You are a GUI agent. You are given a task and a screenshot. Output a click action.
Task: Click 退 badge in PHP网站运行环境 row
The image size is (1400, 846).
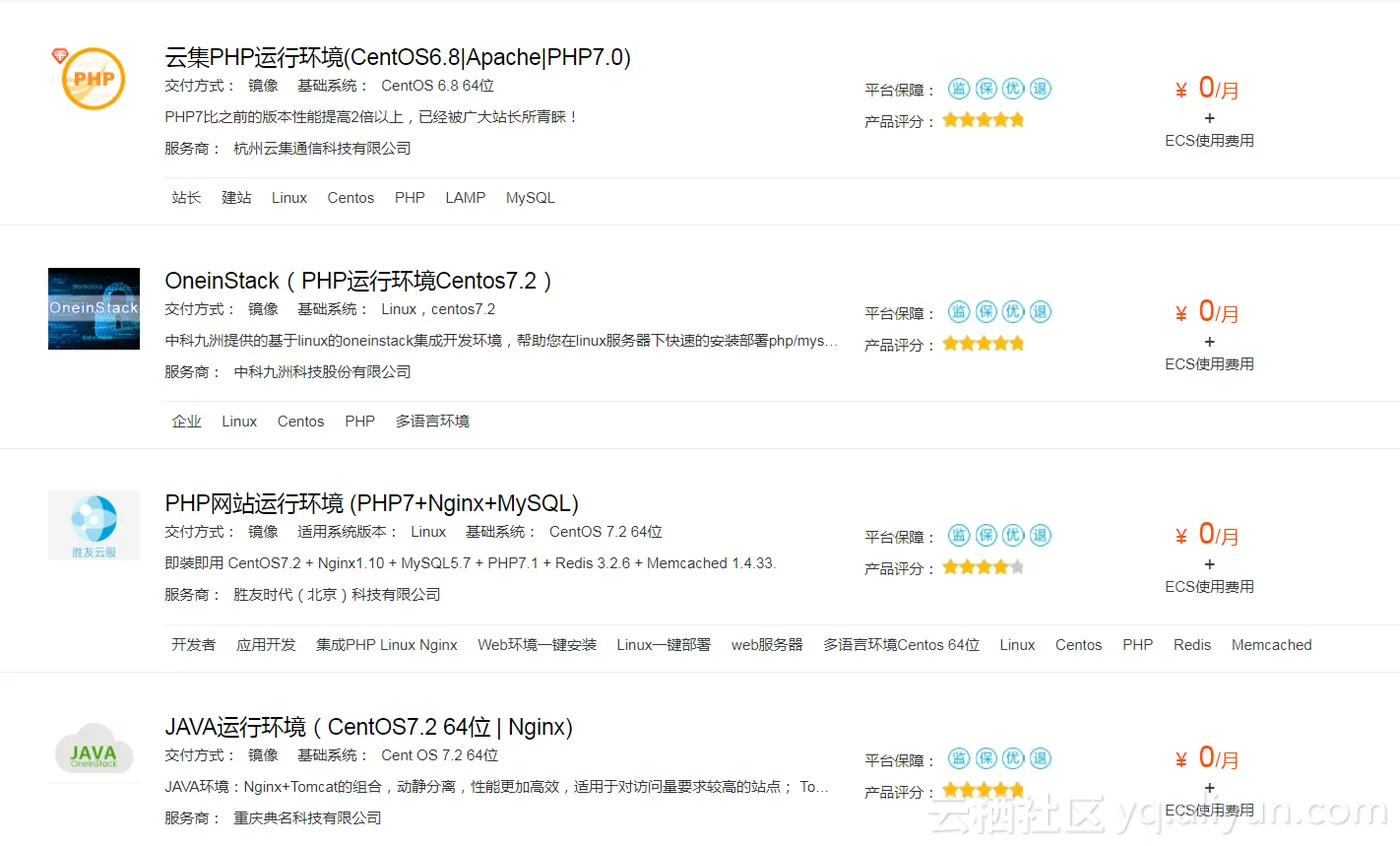pos(1041,535)
